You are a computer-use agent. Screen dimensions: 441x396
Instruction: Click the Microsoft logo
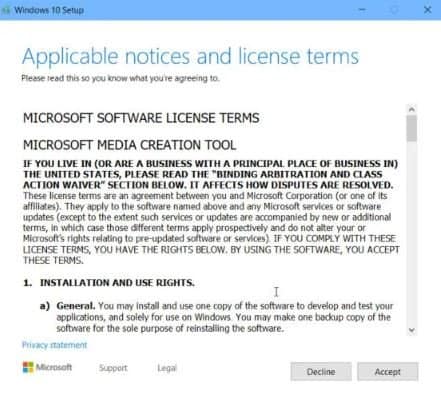47,367
